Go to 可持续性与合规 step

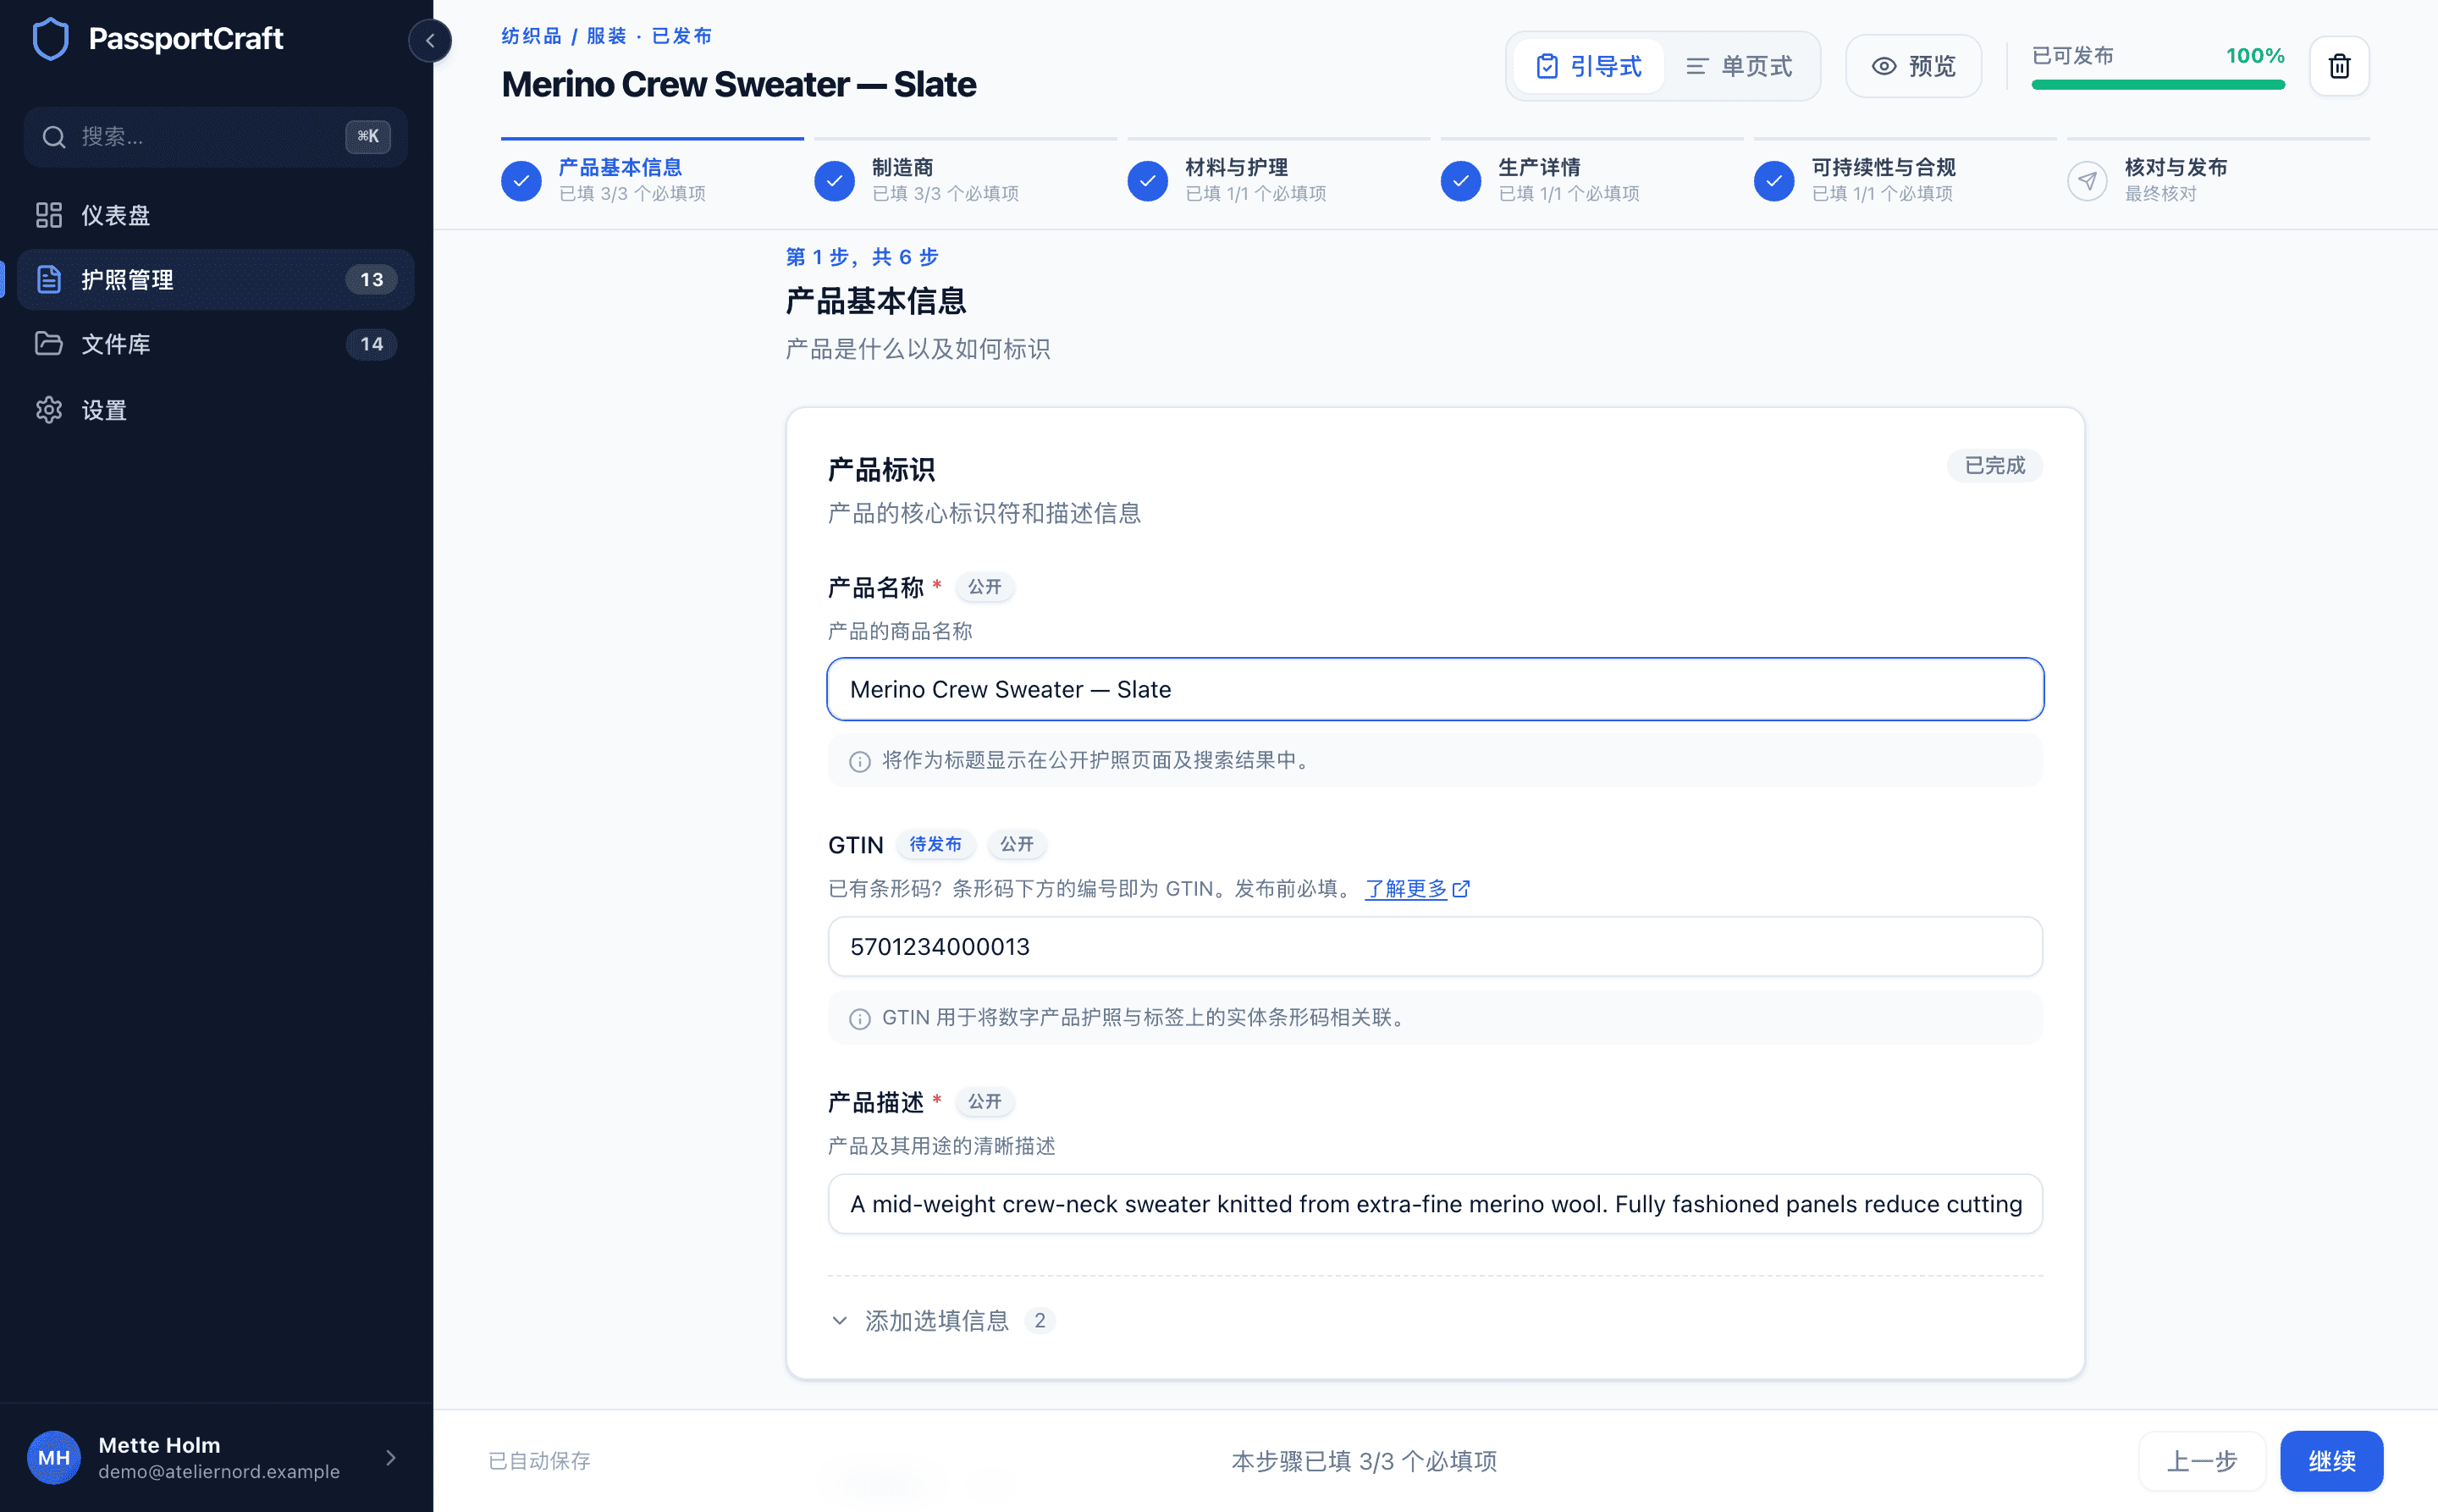[1905, 180]
